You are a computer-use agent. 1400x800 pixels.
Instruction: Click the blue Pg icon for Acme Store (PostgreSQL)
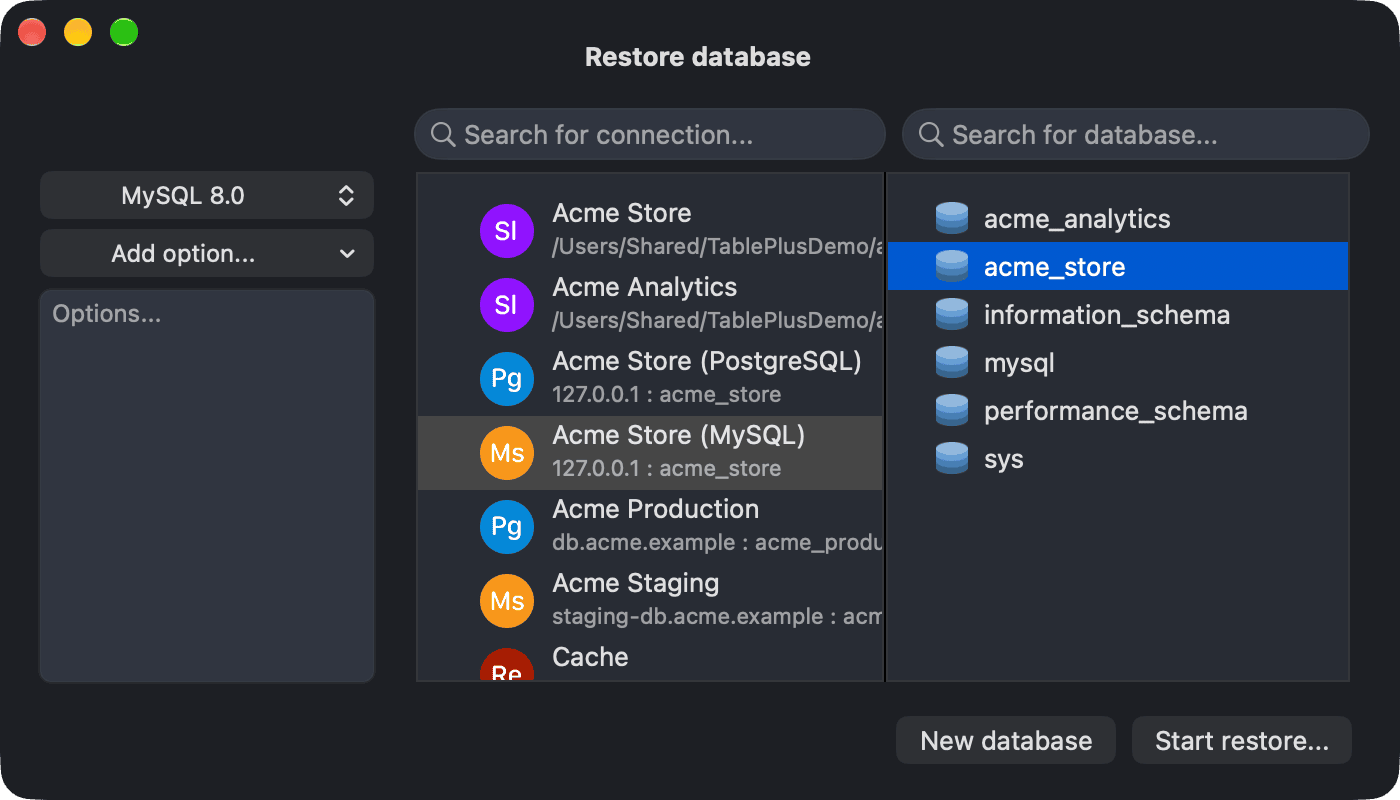click(506, 379)
